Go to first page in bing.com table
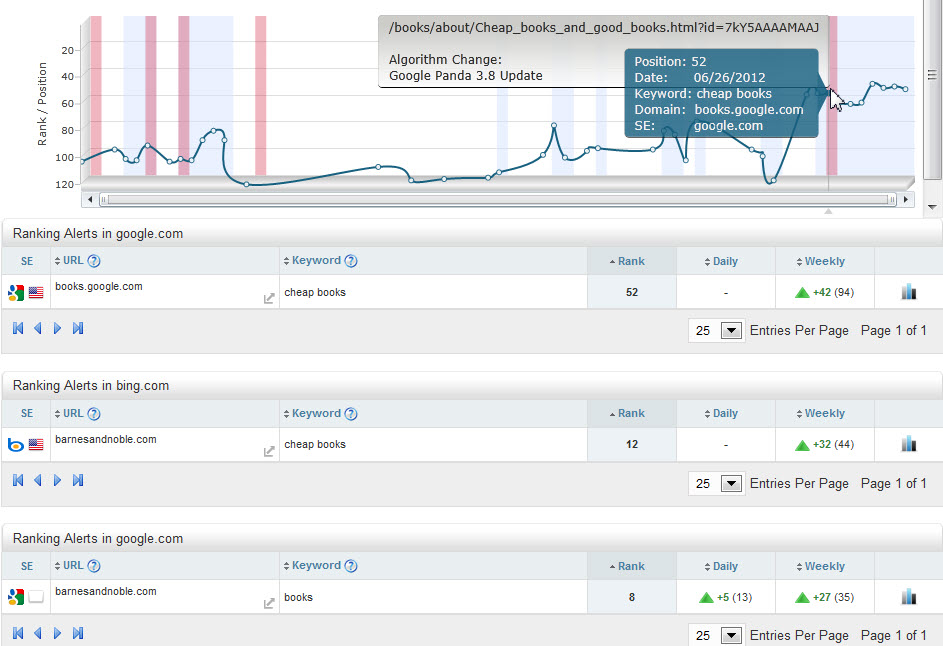The height and width of the screenshot is (646, 943). click(18, 480)
